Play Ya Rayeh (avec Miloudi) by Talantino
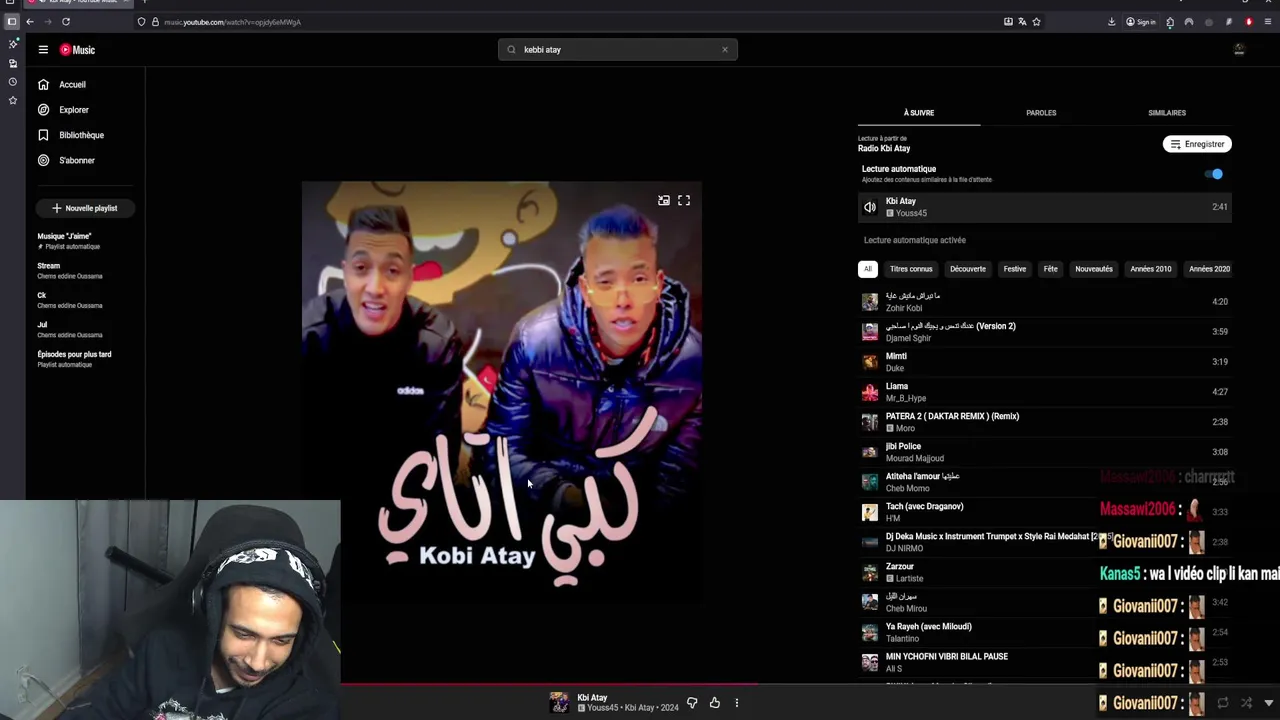Viewport: 1280px width, 720px height. [1045, 632]
